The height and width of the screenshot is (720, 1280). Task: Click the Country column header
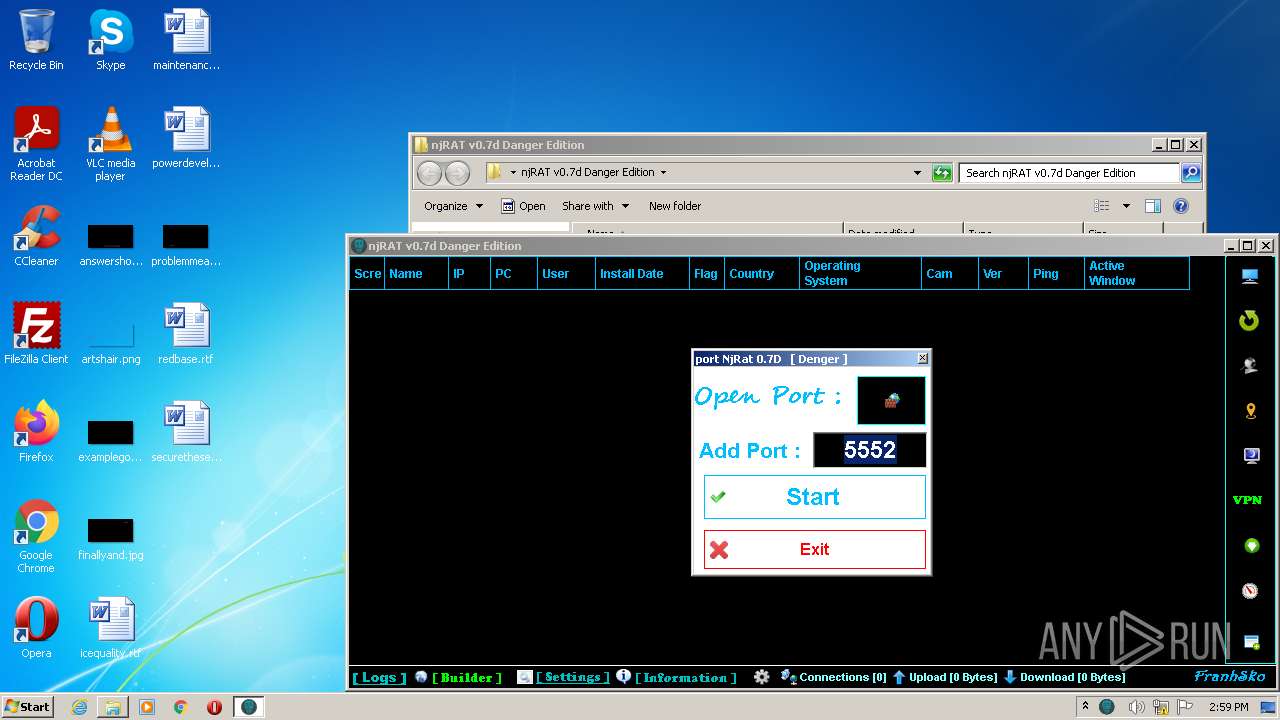762,273
